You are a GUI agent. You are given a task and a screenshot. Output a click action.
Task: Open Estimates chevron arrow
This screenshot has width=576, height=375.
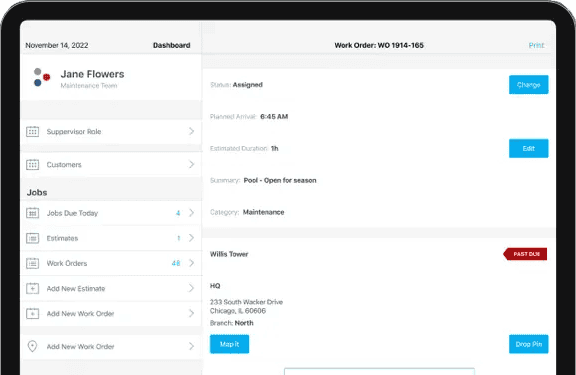click(x=191, y=238)
